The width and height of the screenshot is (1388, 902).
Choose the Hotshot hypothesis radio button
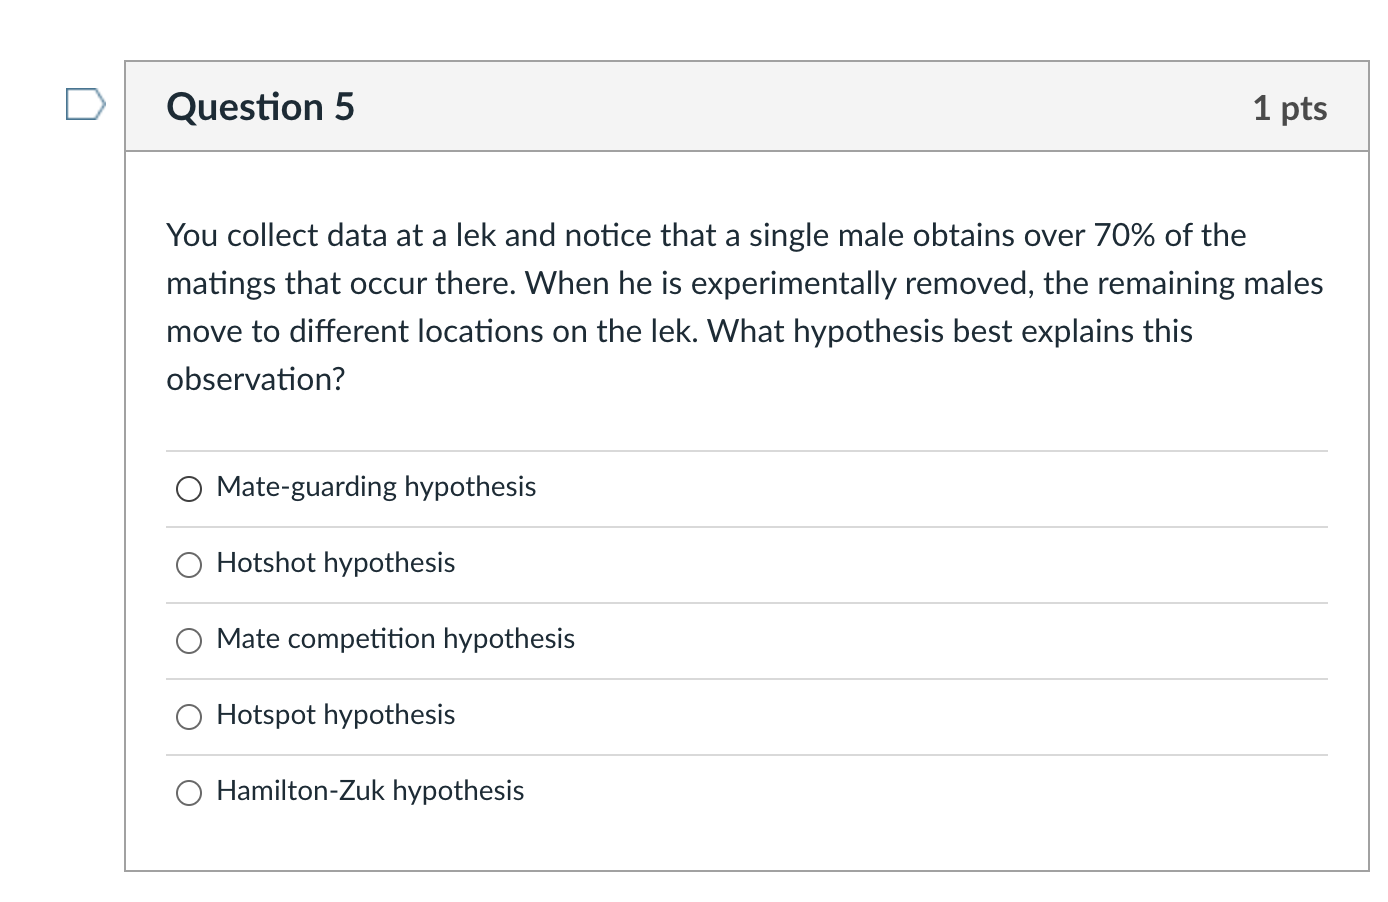(189, 564)
